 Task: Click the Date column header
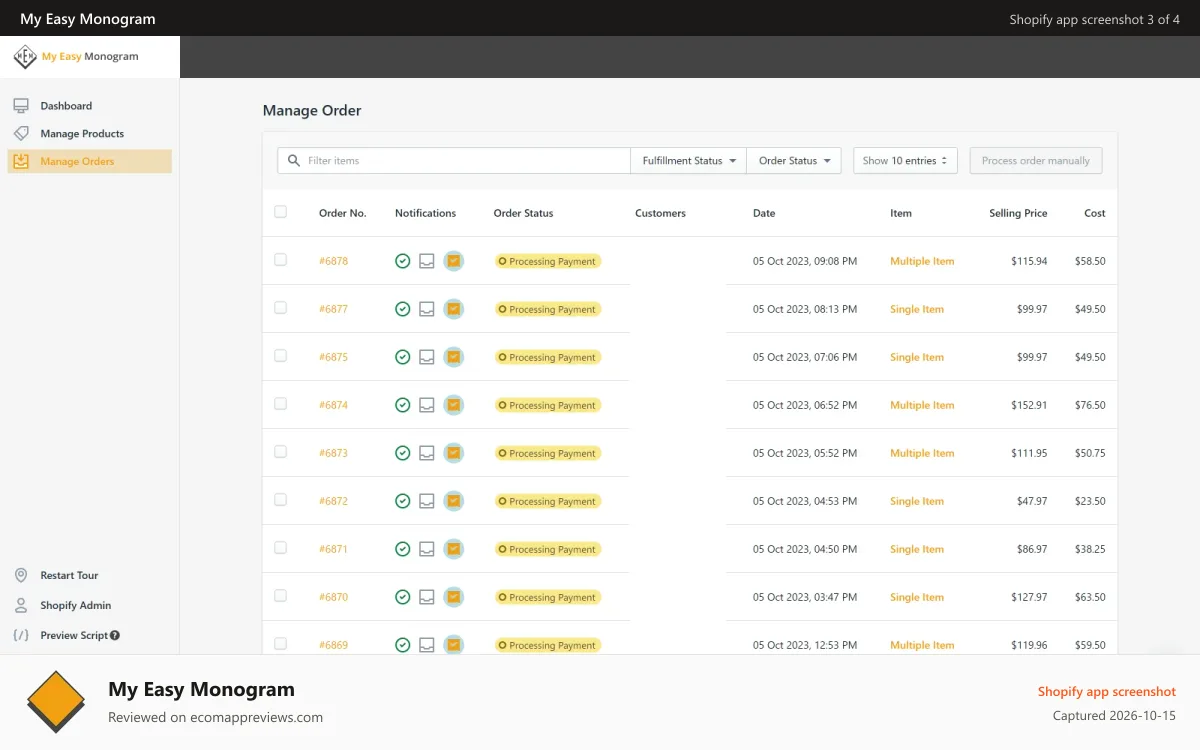pos(764,213)
